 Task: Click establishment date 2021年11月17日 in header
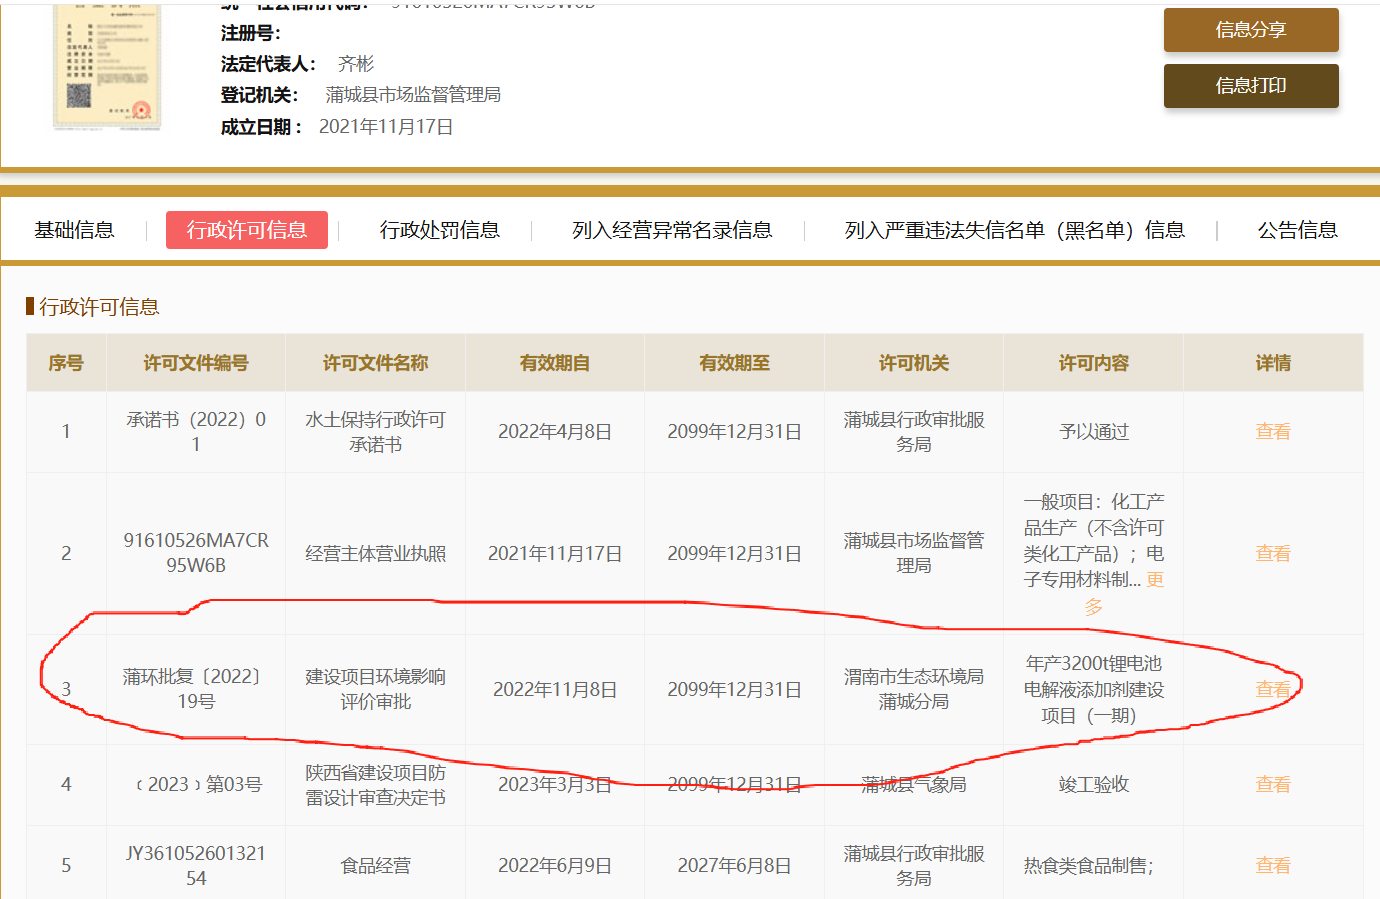(x=386, y=127)
